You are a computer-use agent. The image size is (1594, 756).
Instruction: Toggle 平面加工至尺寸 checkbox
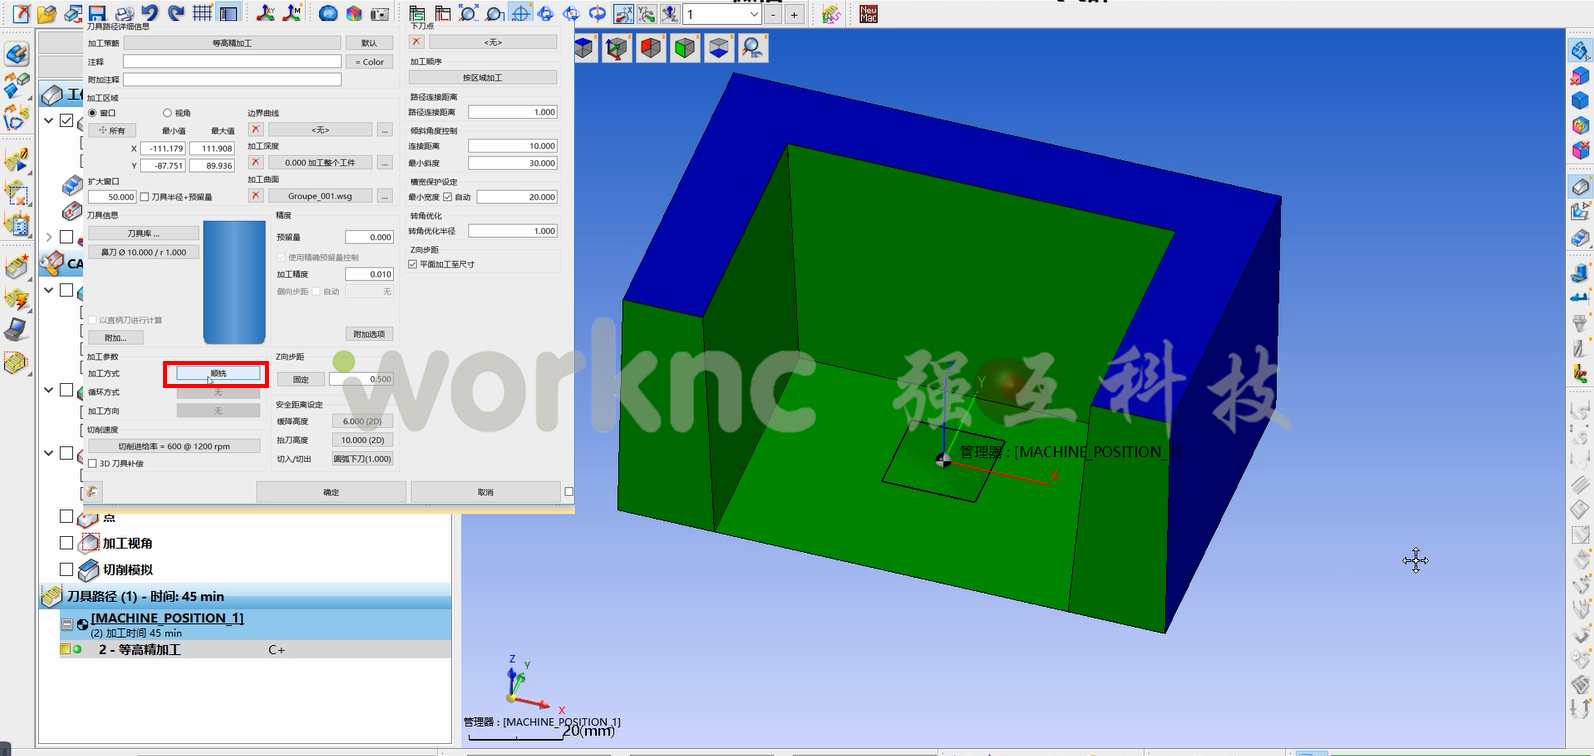(413, 264)
